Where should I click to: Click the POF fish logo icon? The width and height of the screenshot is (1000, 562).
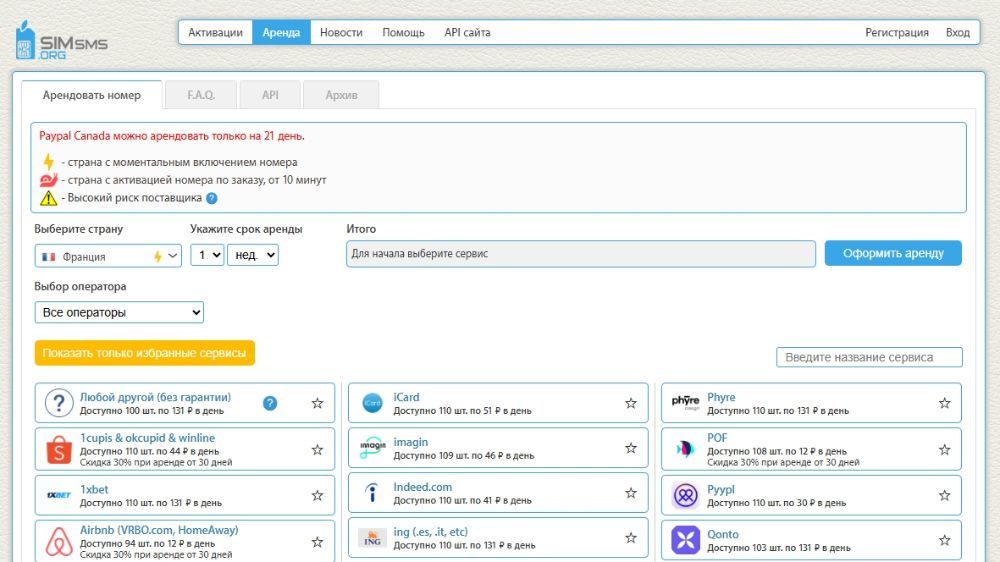click(x=686, y=449)
